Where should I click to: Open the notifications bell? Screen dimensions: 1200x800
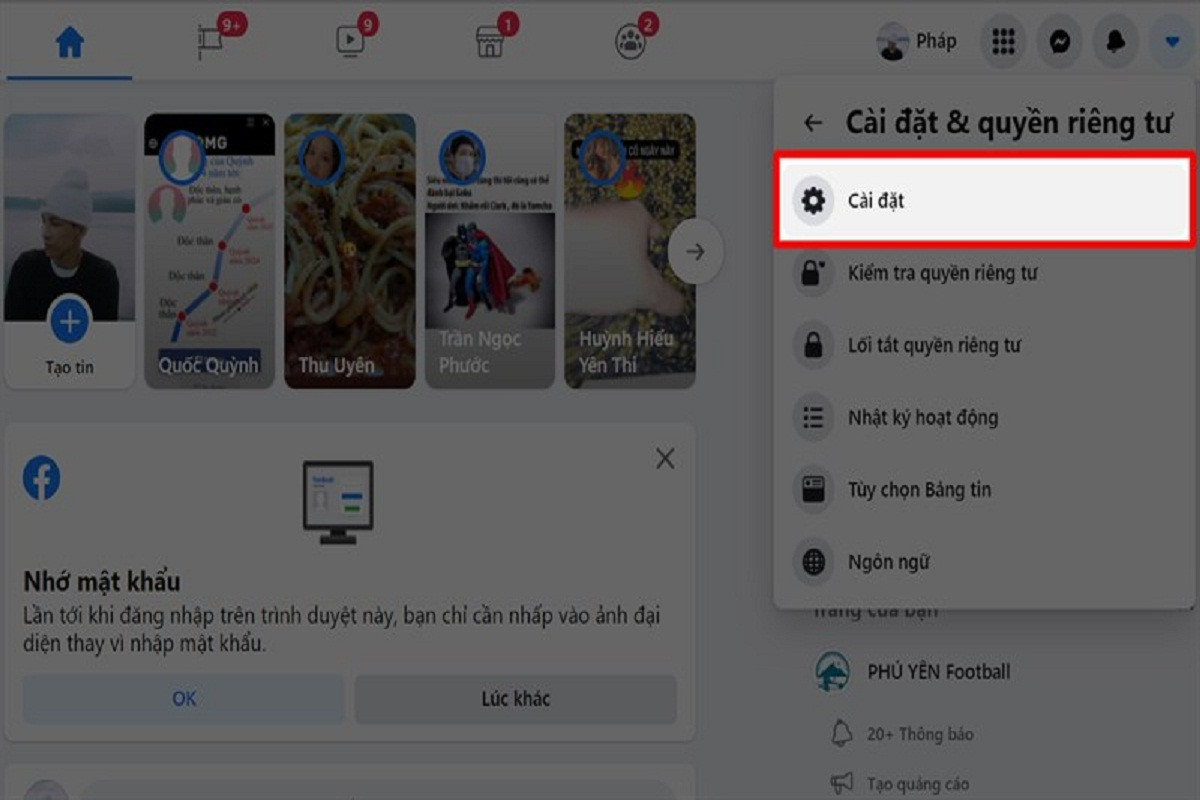pos(1116,42)
